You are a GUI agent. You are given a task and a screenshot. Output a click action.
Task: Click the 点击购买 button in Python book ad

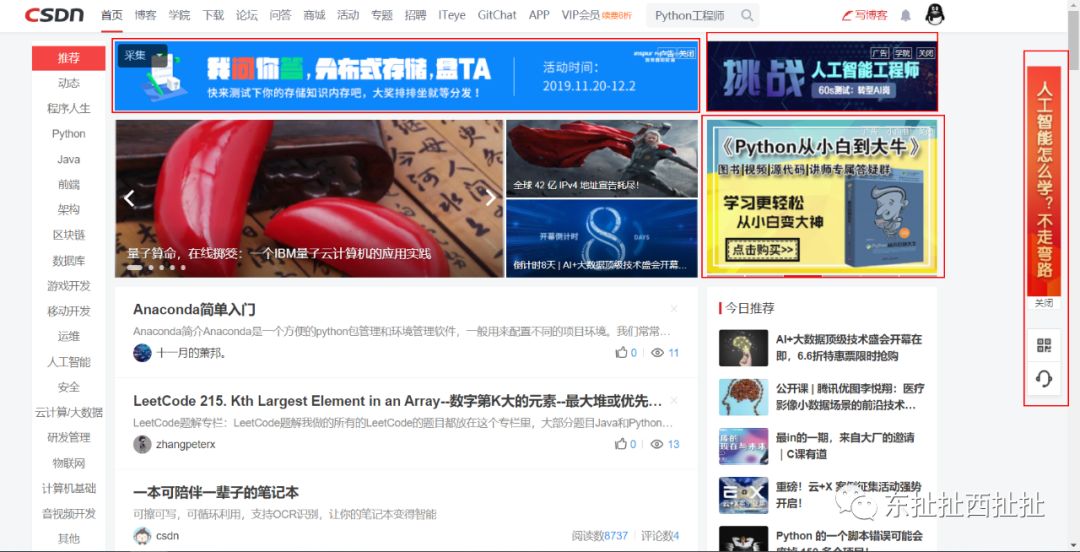tap(762, 248)
